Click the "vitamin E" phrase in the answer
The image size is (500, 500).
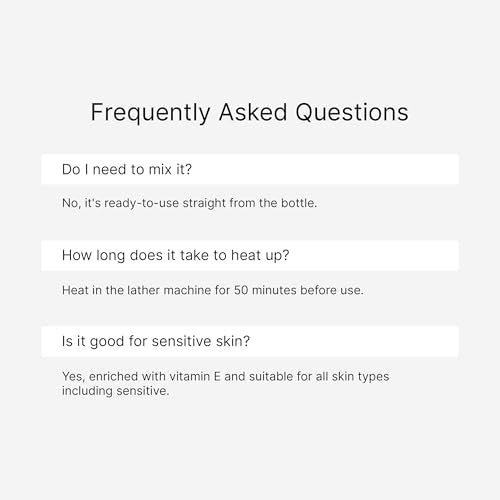pos(195,376)
